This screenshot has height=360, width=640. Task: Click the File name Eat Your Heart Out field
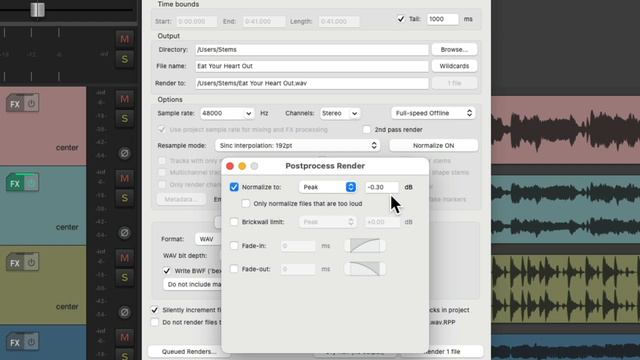coord(312,66)
